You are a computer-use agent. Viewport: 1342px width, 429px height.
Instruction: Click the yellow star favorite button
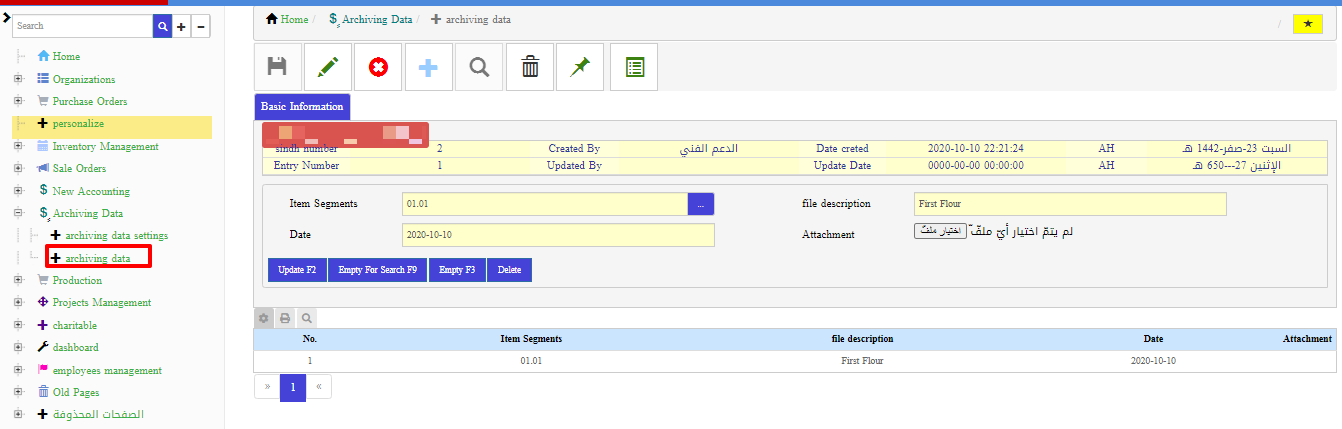1307,24
